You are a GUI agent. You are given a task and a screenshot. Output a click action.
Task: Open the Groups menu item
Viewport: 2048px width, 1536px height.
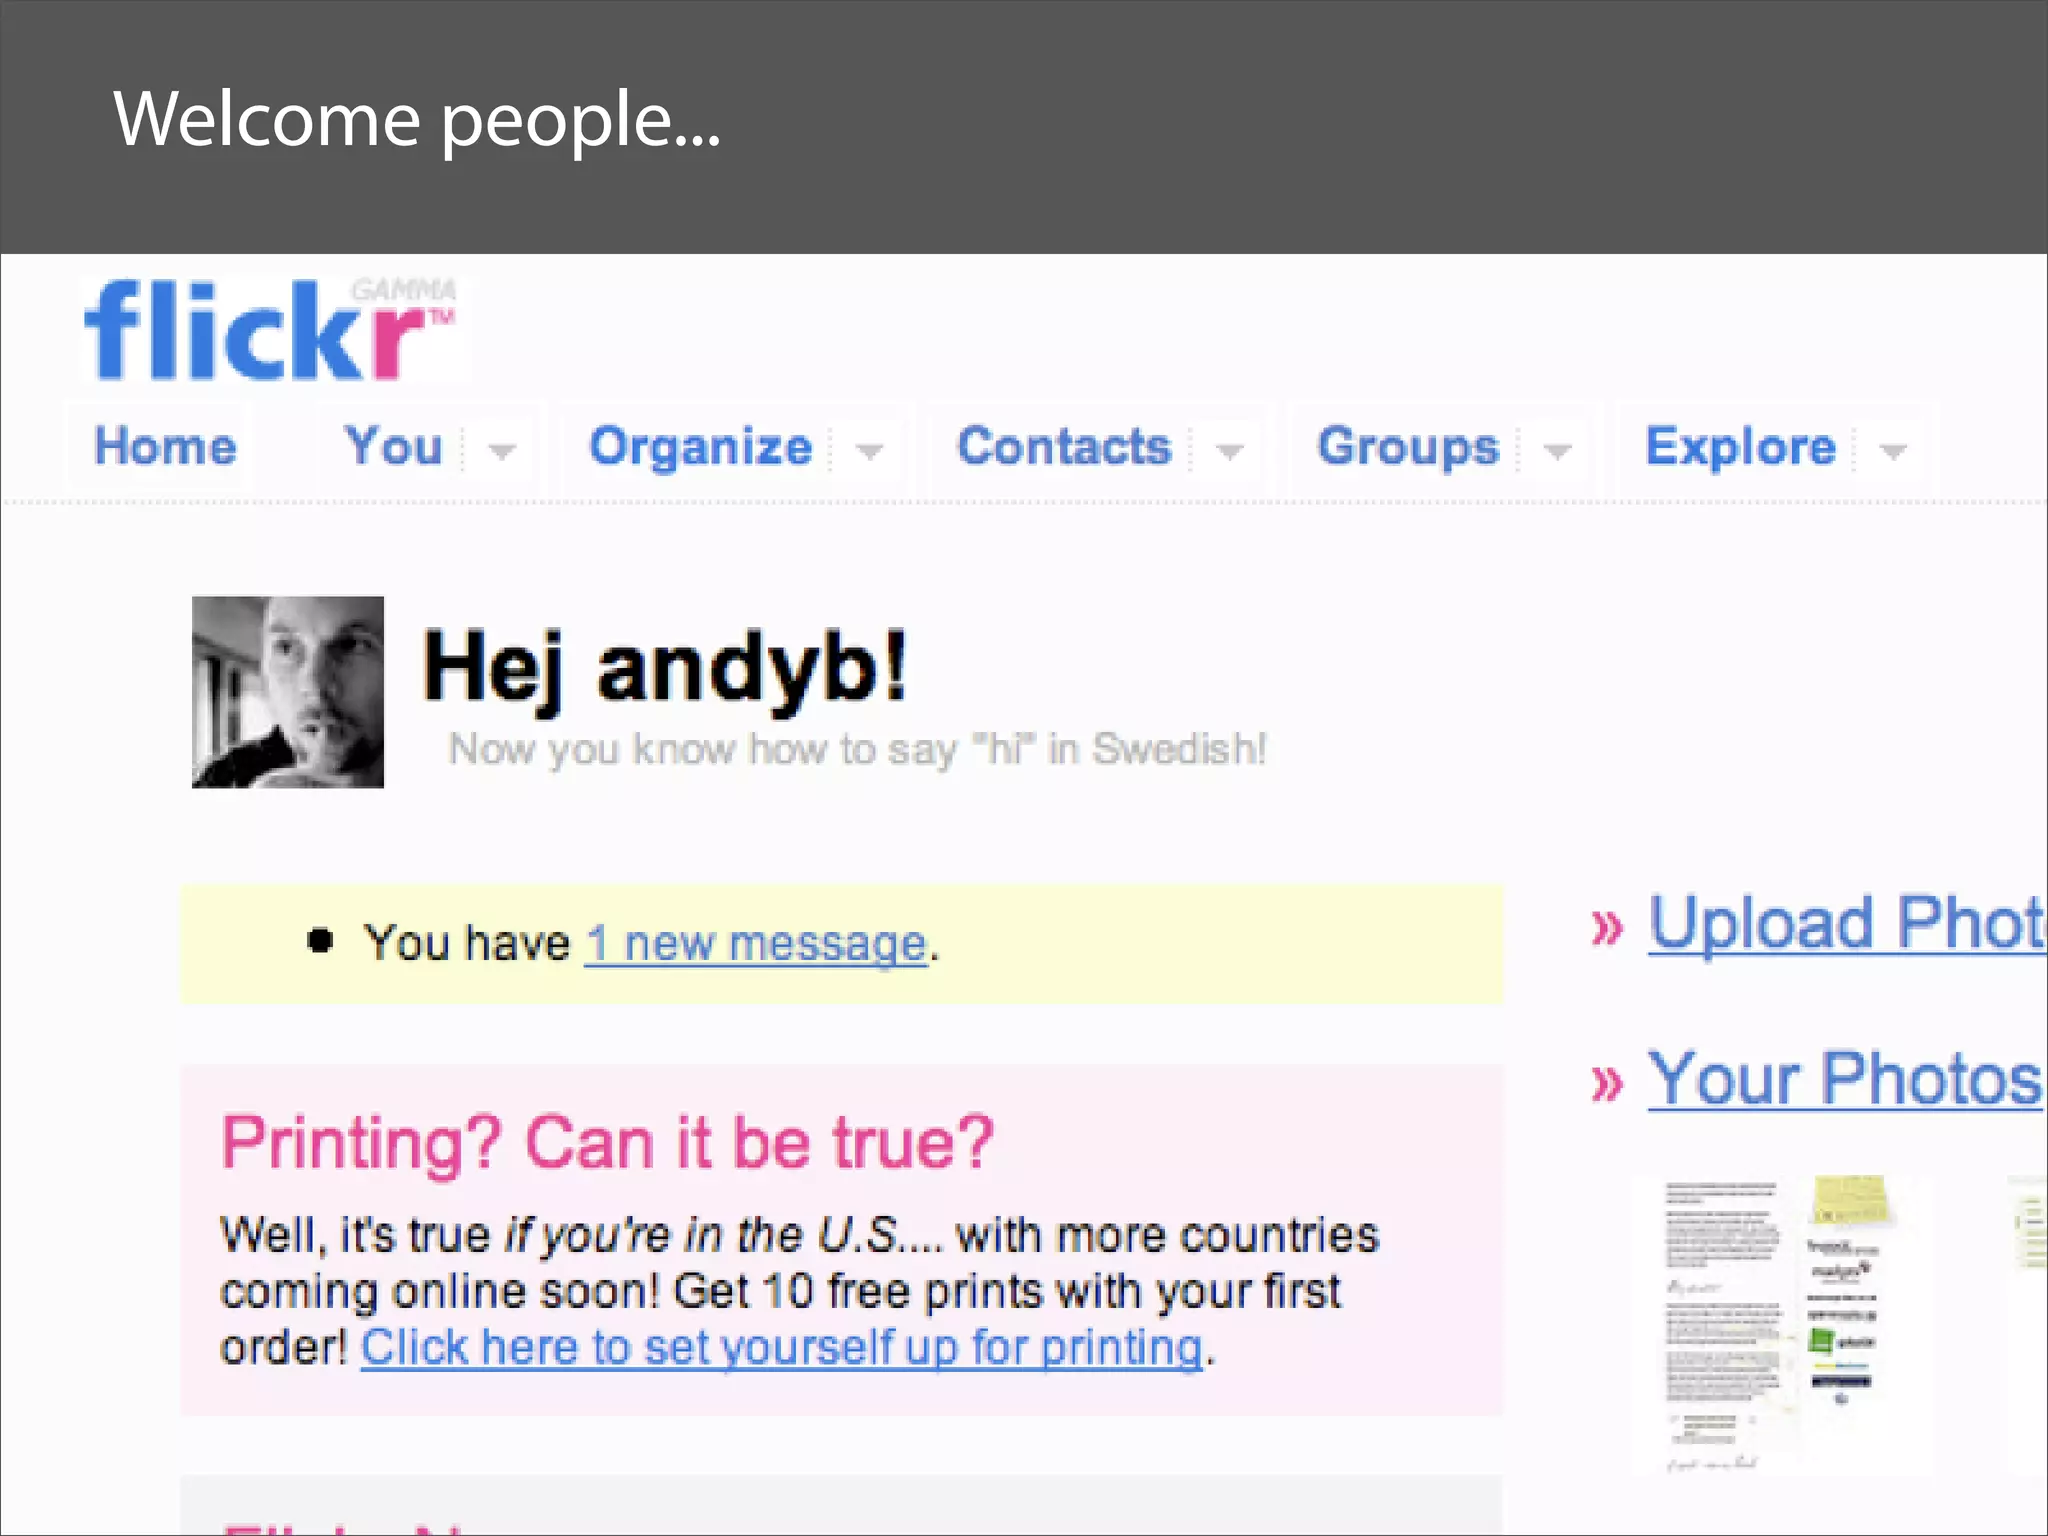[1408, 446]
